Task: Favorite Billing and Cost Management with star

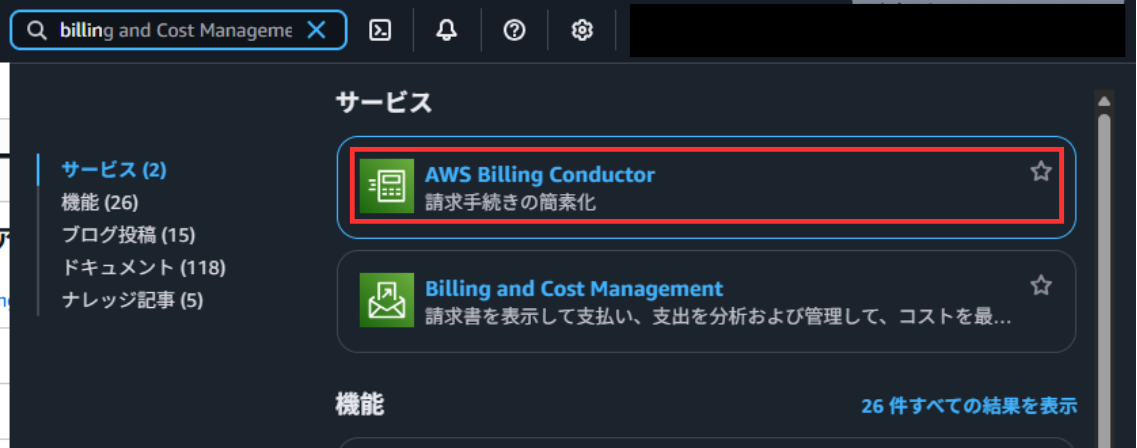Action: tap(1041, 286)
